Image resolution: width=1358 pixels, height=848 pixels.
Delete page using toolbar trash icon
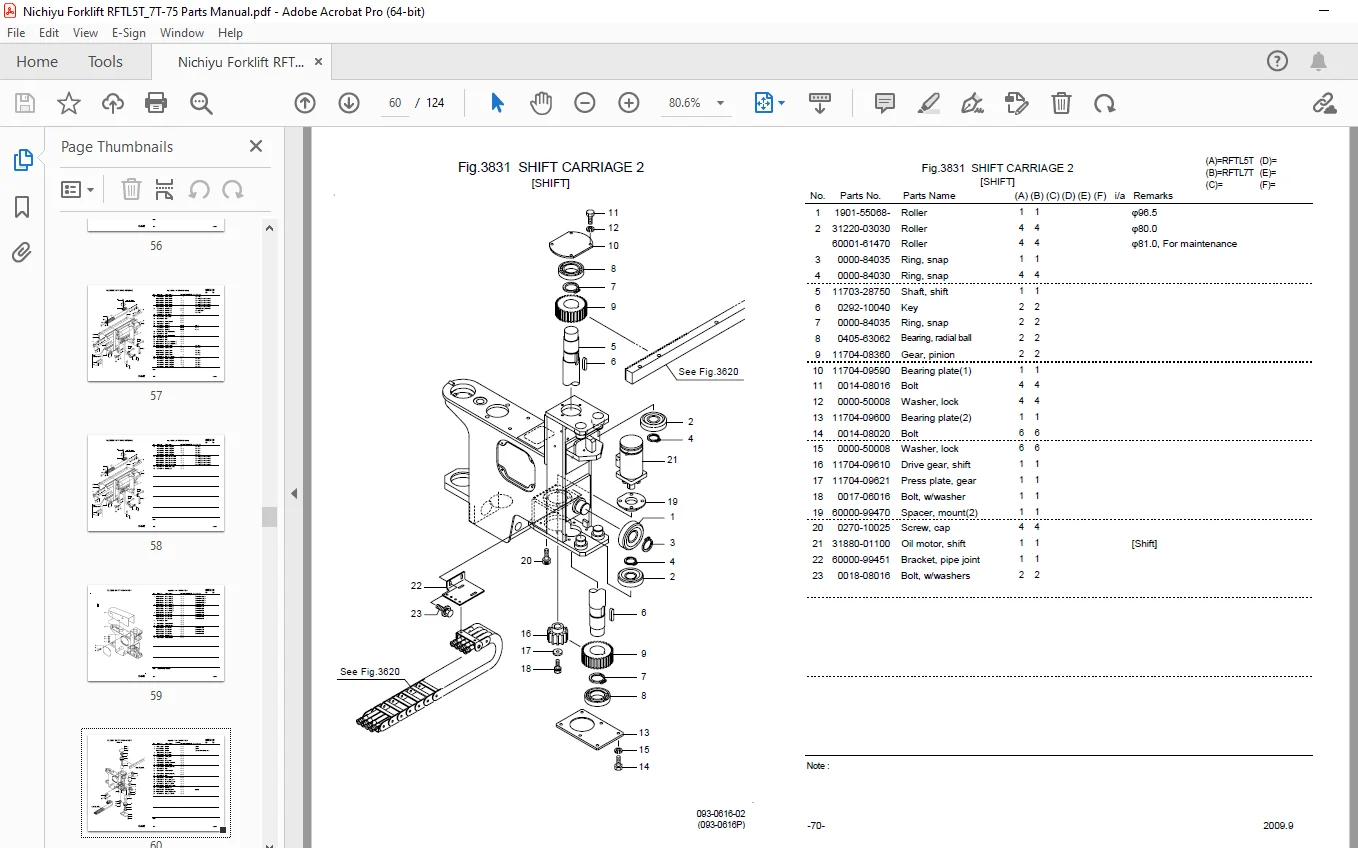pyautogui.click(x=1061, y=103)
